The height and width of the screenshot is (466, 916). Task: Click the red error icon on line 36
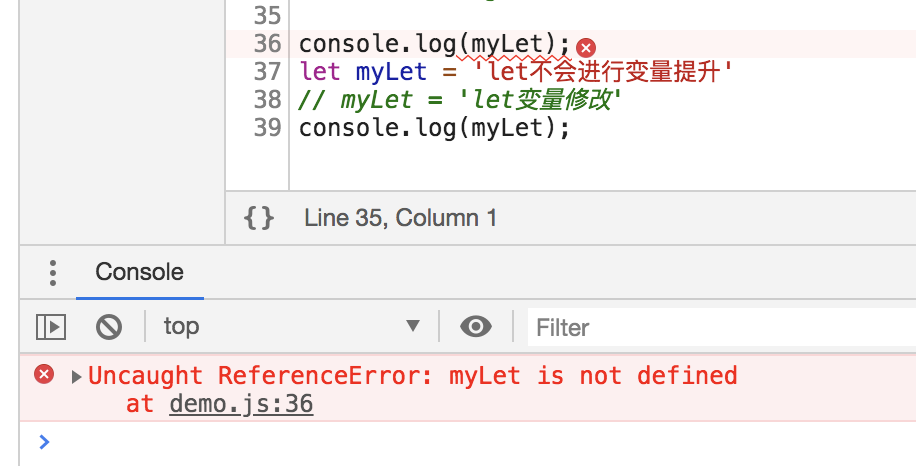586,47
